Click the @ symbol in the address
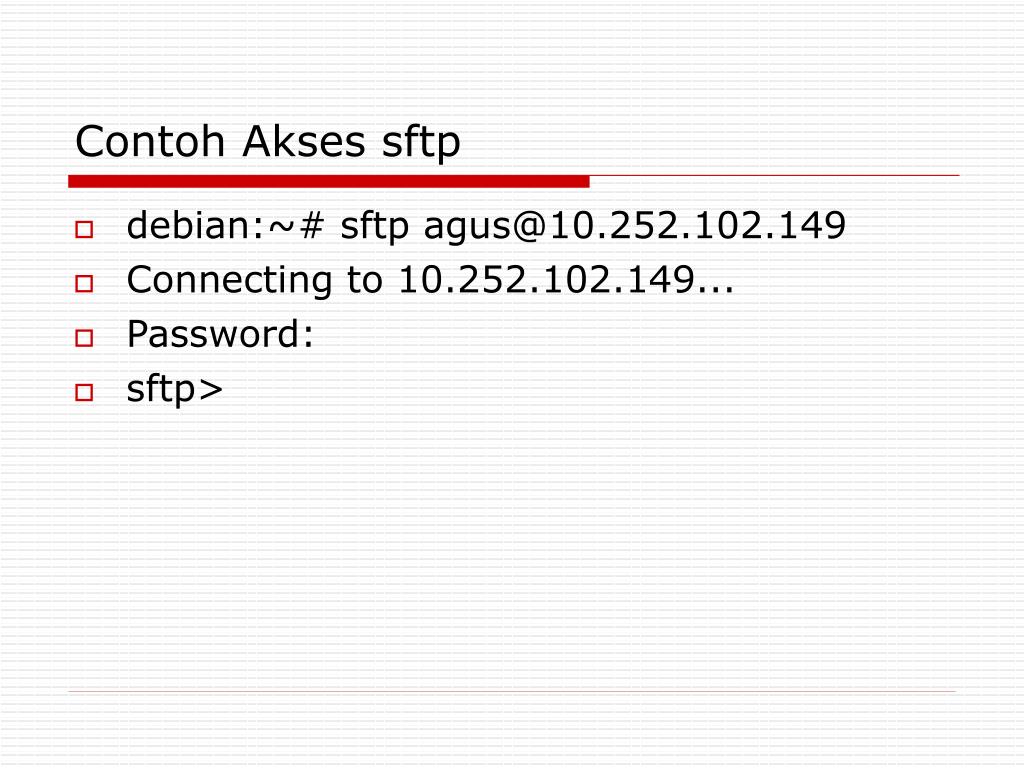Screen dimensions: 1024x768 (530, 227)
